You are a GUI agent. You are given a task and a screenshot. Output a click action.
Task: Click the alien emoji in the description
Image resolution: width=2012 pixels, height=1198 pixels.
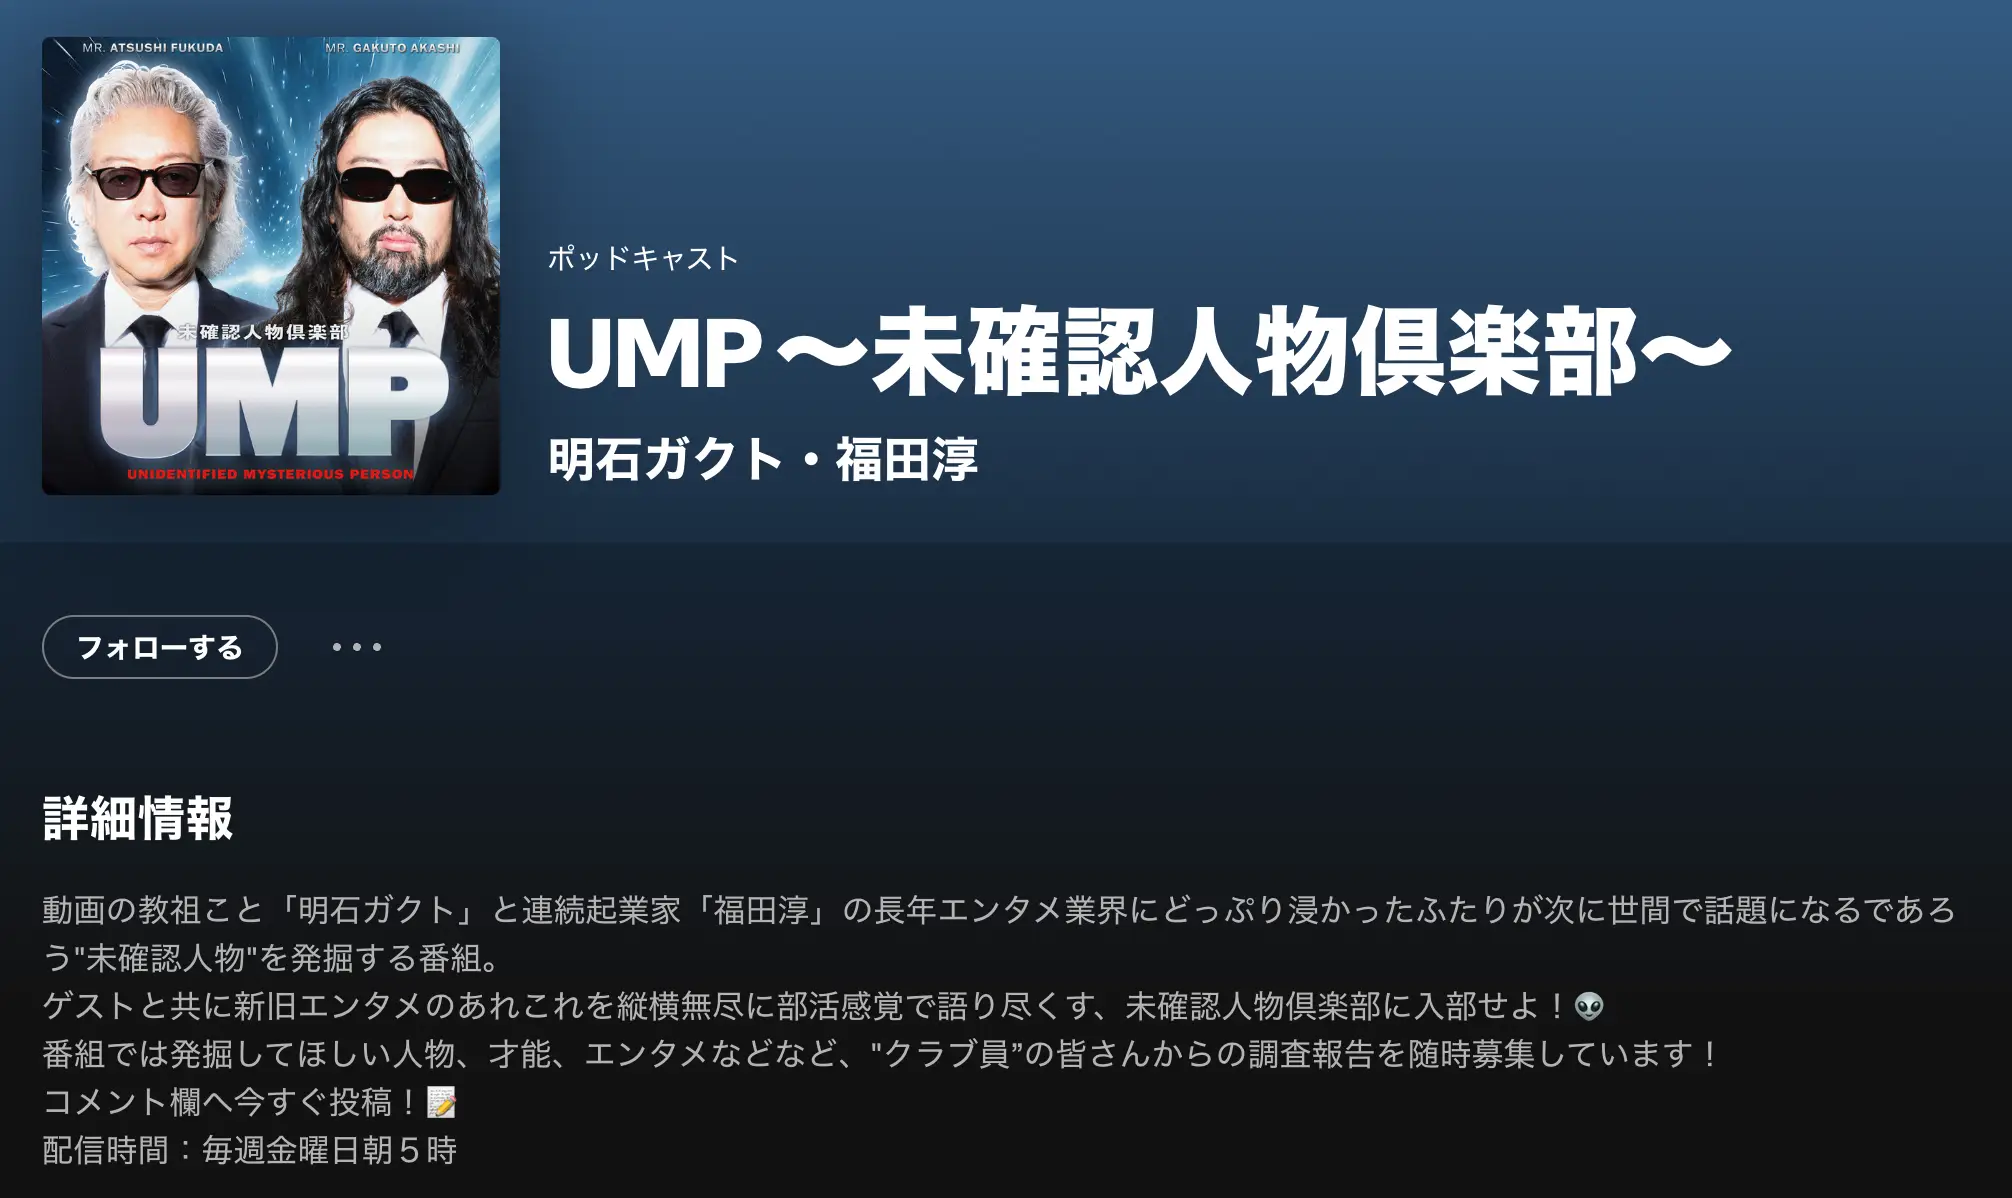coord(1589,1006)
